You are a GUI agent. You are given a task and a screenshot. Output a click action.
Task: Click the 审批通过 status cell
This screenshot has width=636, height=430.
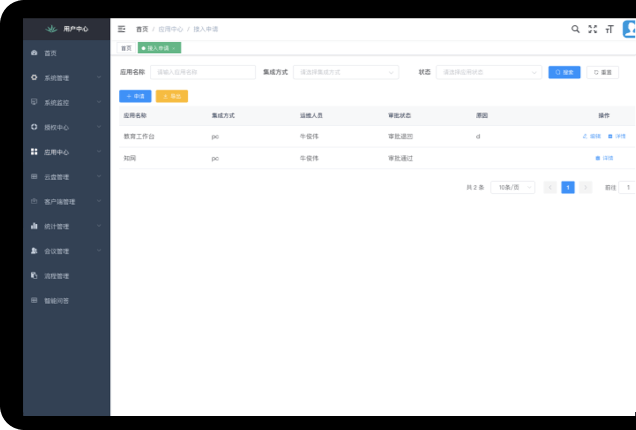tap(400, 158)
